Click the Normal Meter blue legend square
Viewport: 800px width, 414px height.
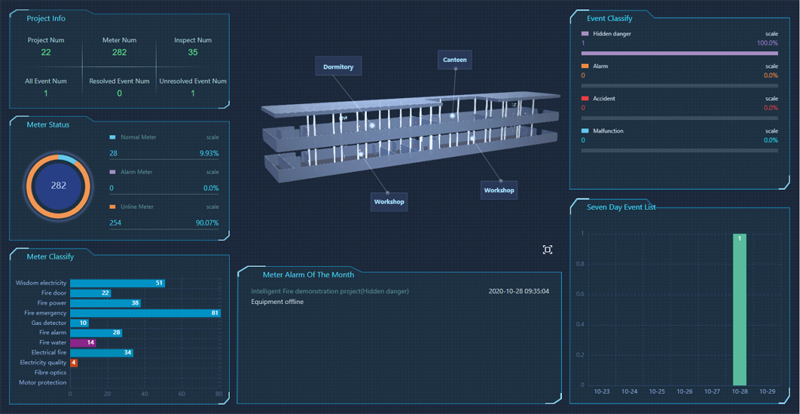[x=113, y=136]
